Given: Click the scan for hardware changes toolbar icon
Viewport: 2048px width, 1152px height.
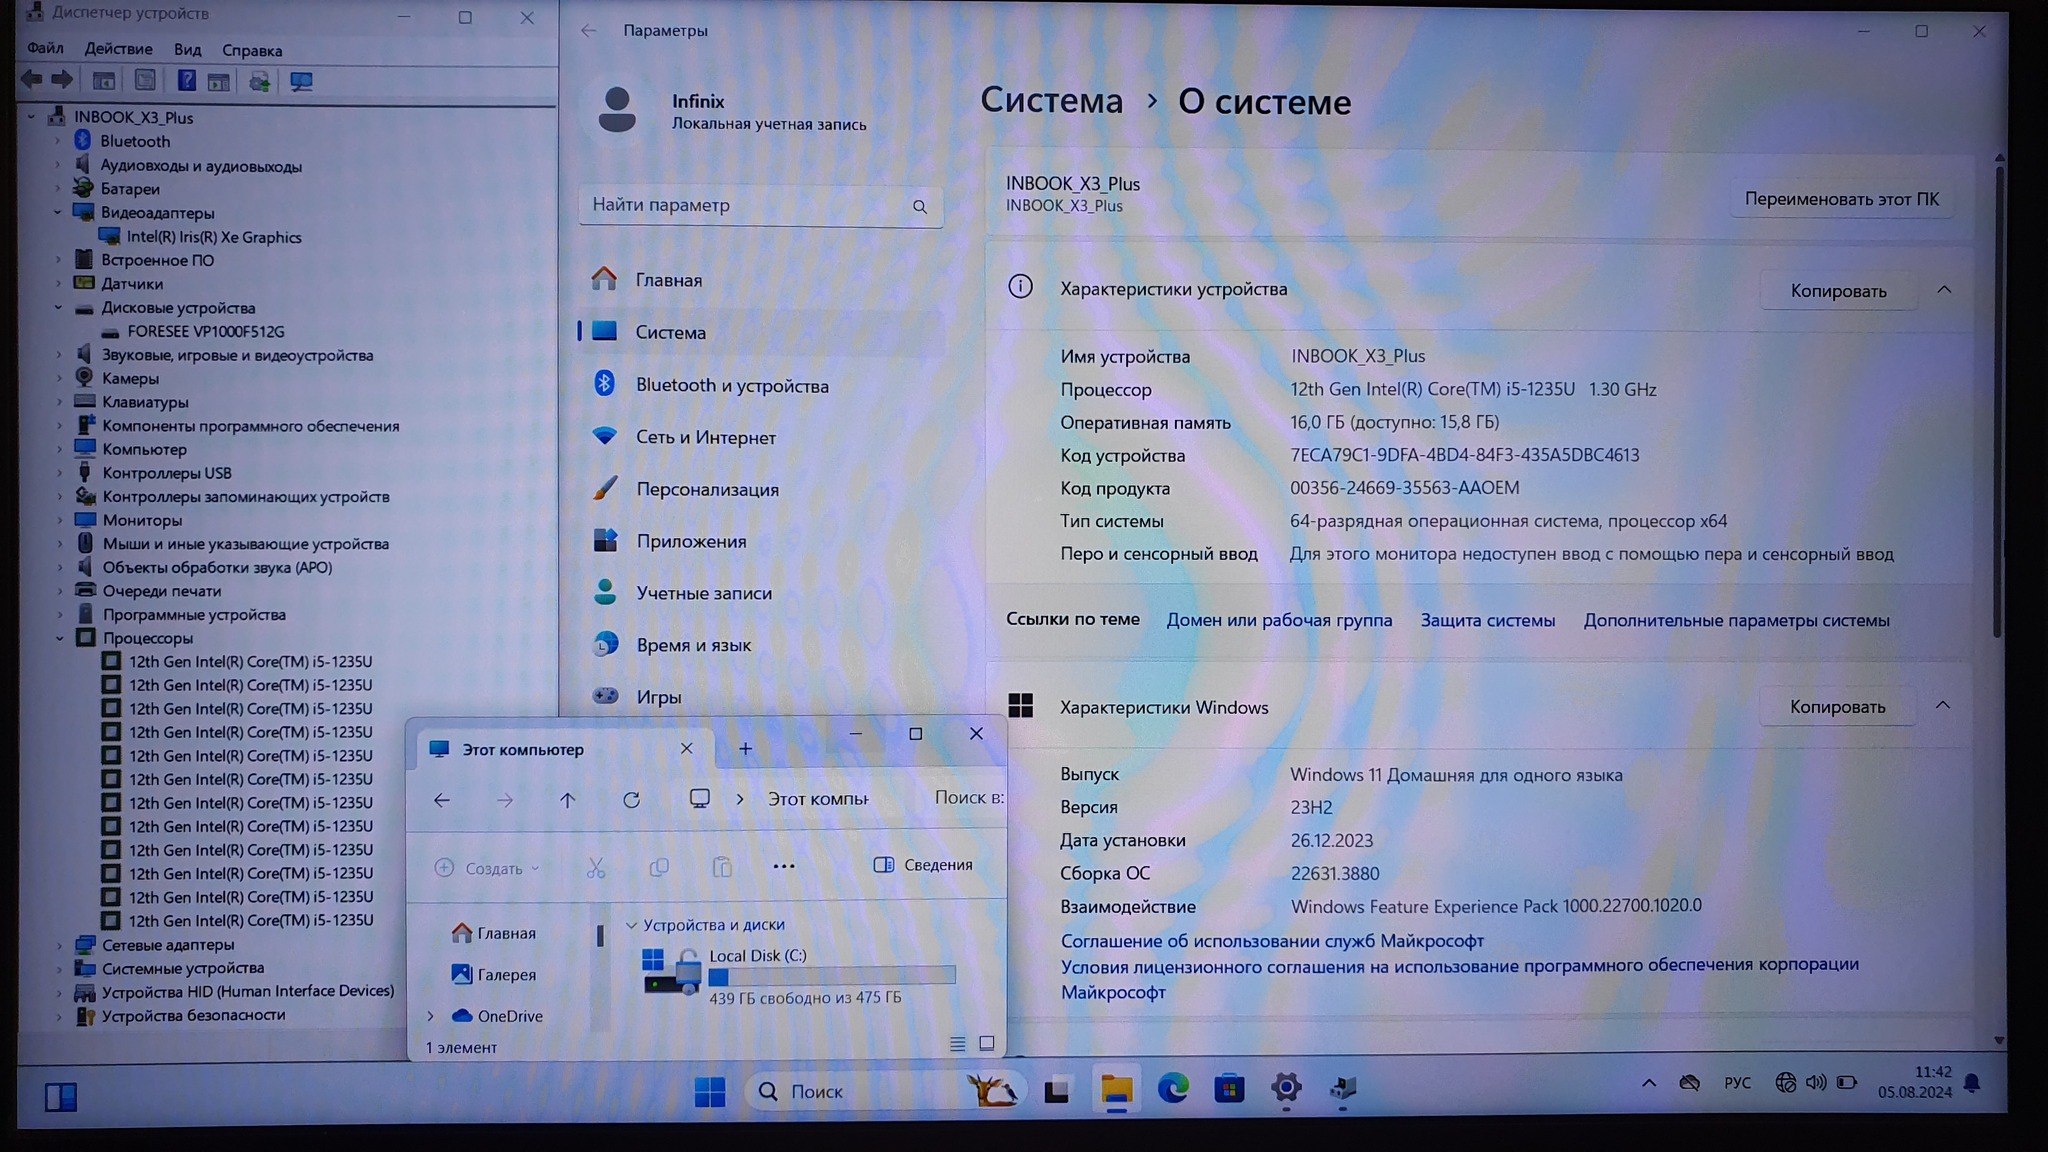Looking at the screenshot, I should 301,81.
